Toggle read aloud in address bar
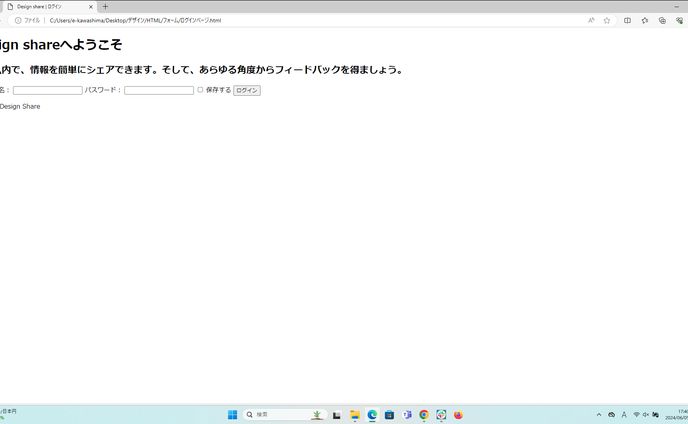688x424 pixels. pyautogui.click(x=591, y=20)
